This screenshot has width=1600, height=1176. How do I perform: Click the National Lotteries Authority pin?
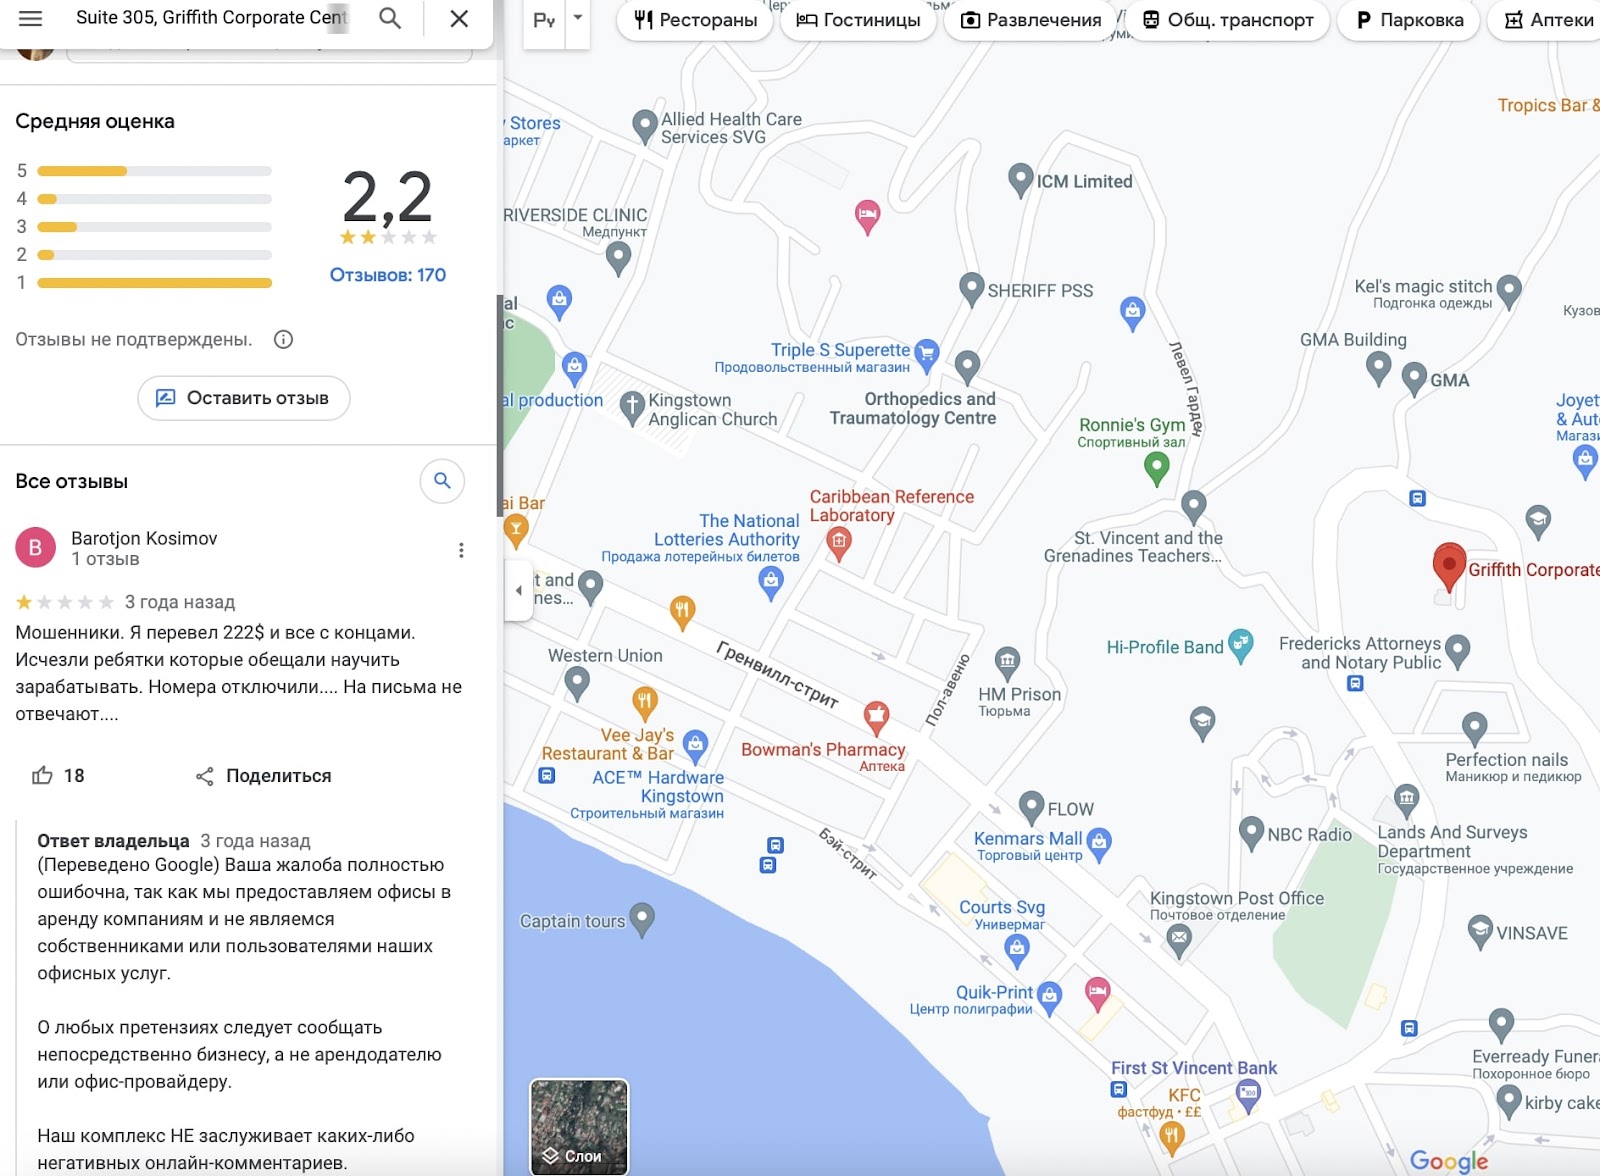tap(770, 583)
